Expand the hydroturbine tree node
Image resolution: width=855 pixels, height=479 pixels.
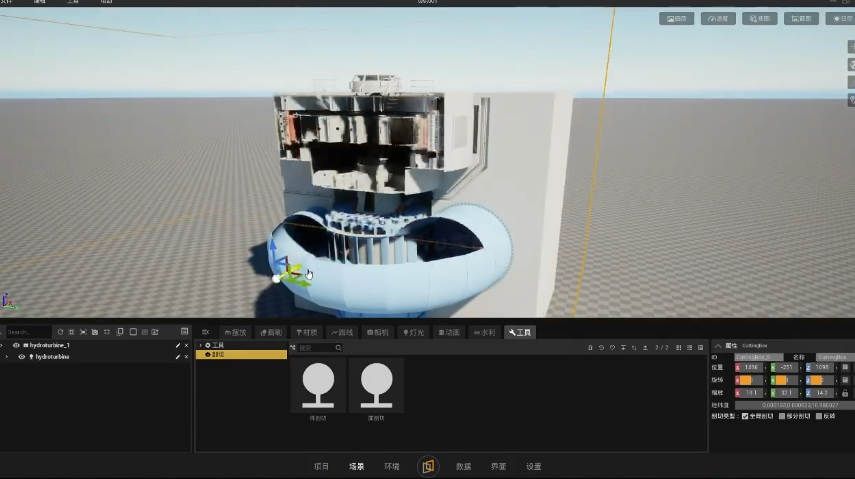[x=7, y=357]
